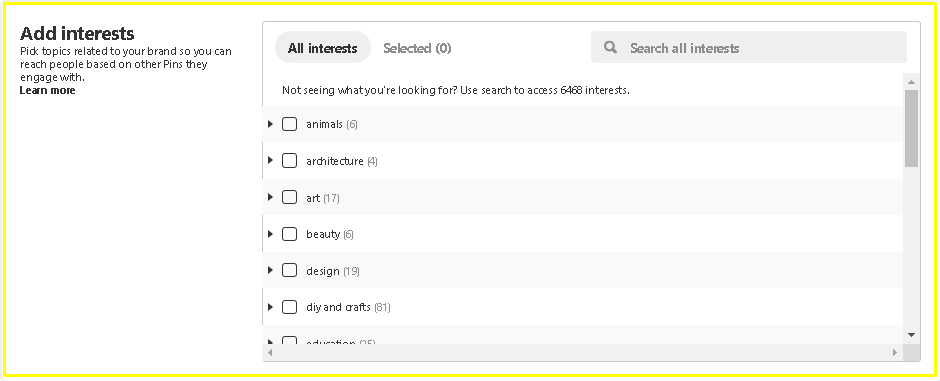
Task: Click the vertical scrollbar down arrow
Action: (x=911, y=335)
